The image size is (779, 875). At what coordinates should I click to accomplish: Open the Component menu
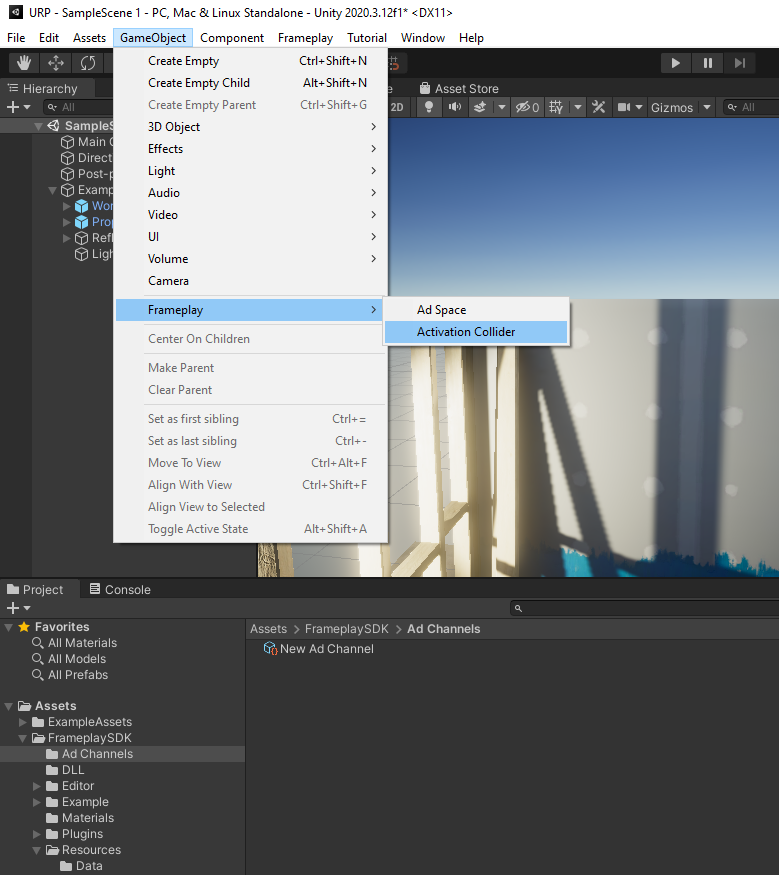coord(232,38)
